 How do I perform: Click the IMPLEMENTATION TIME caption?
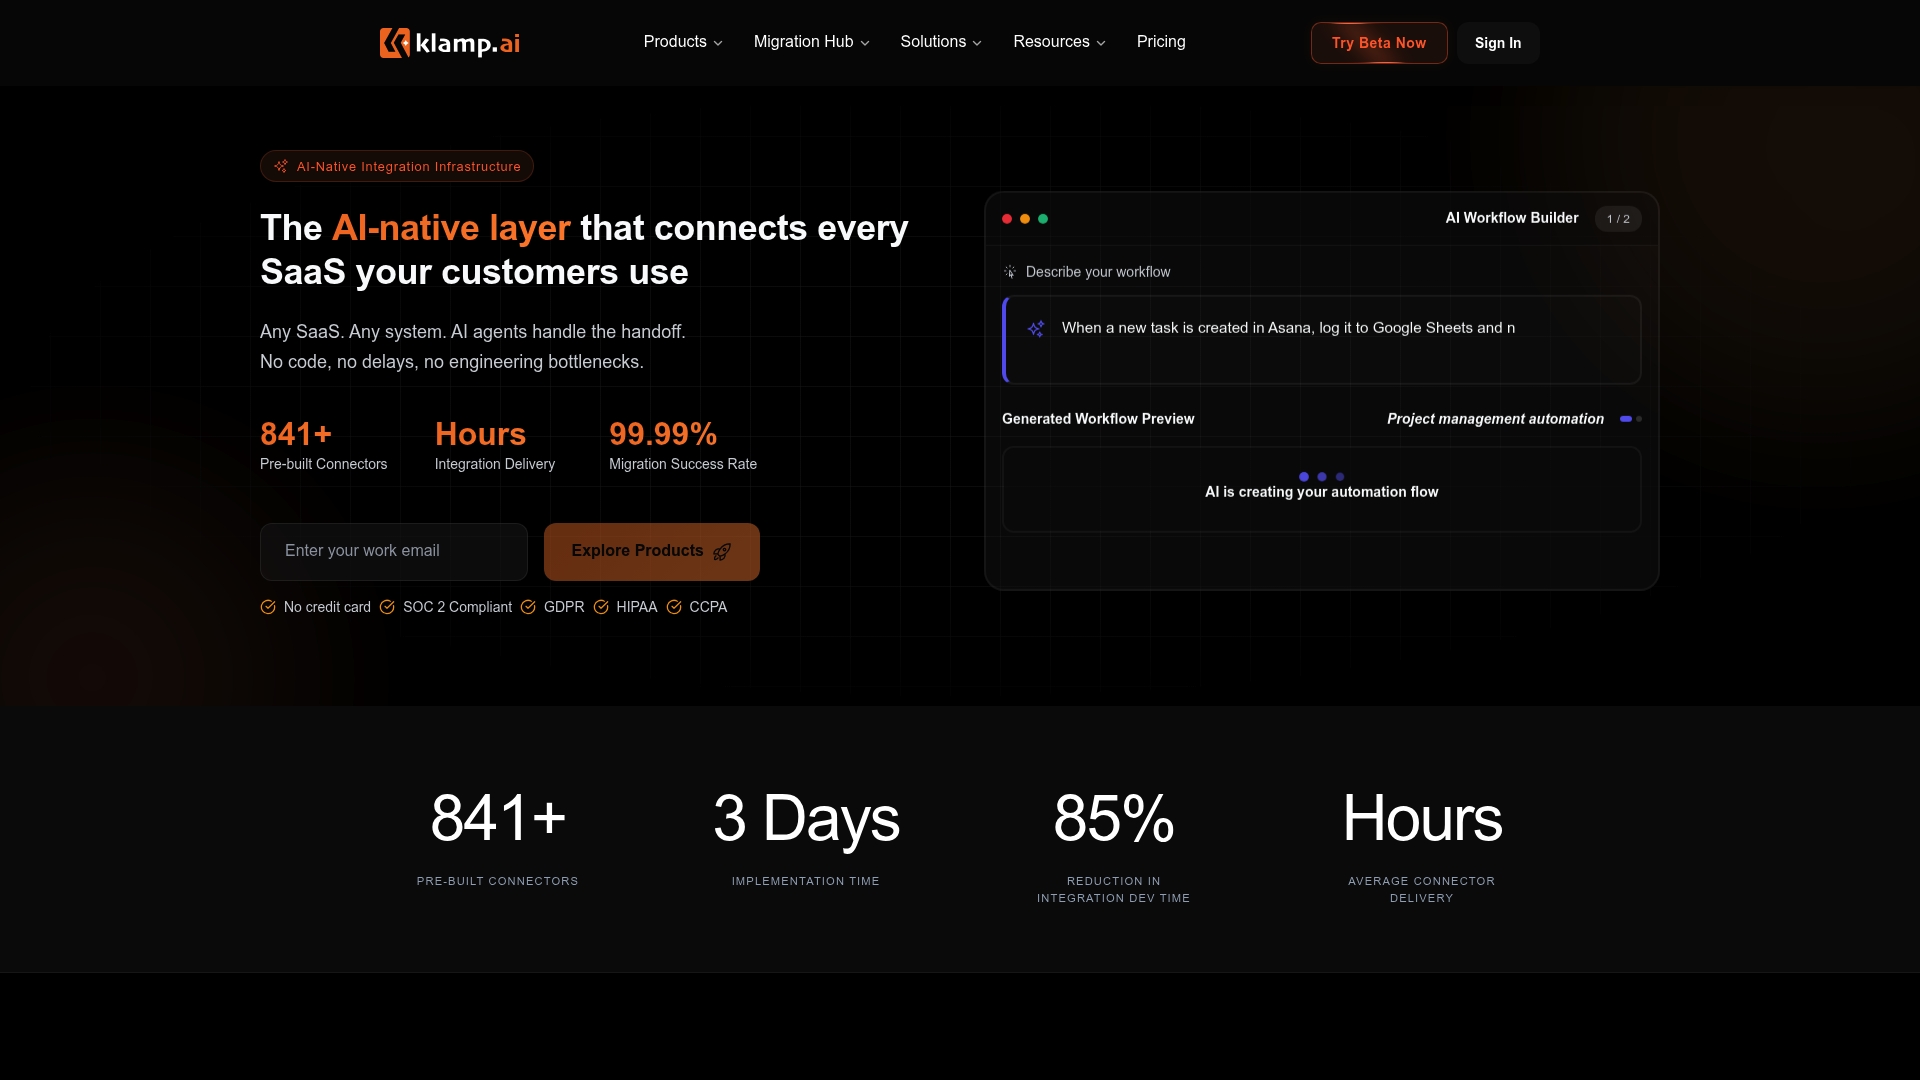click(x=806, y=881)
